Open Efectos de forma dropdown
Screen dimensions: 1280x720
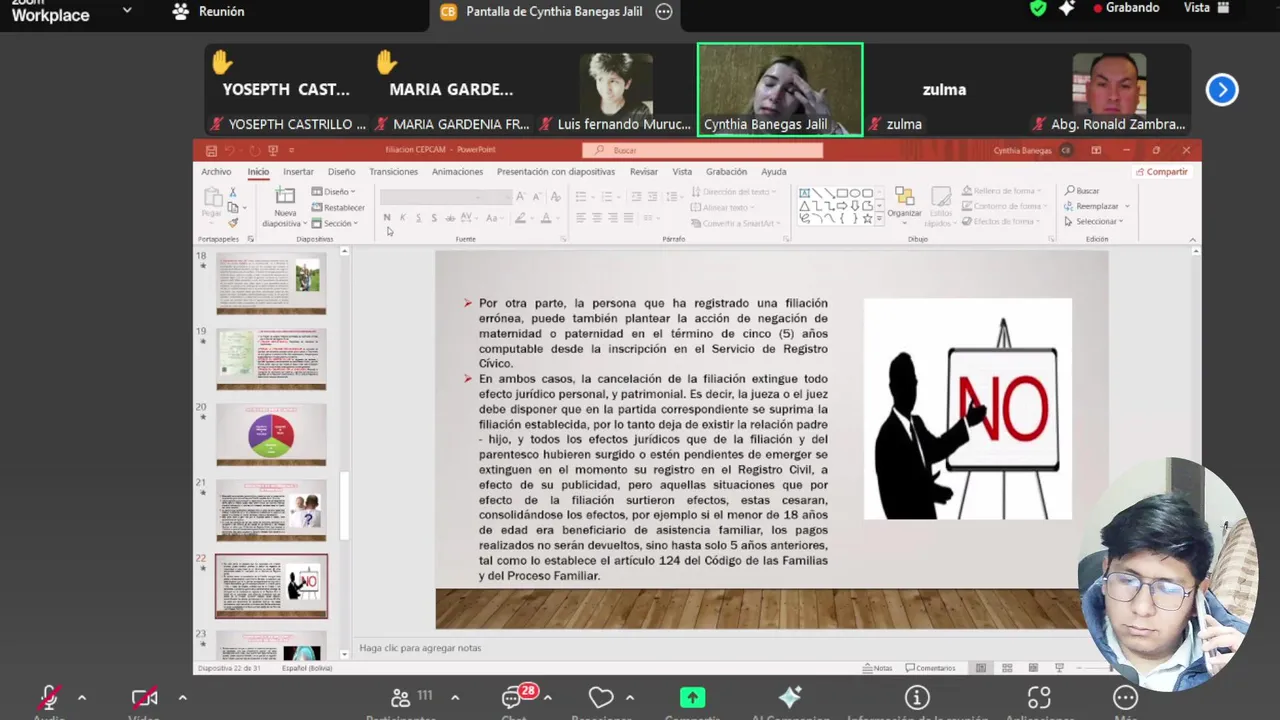click(1000, 221)
